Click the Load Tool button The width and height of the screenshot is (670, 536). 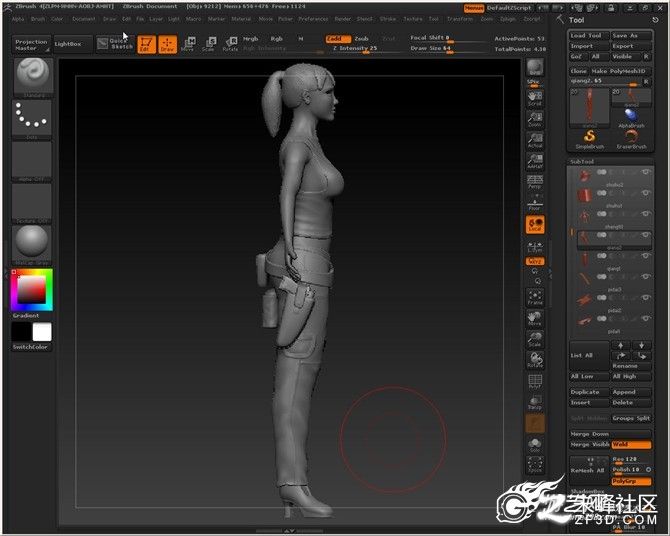(589, 35)
